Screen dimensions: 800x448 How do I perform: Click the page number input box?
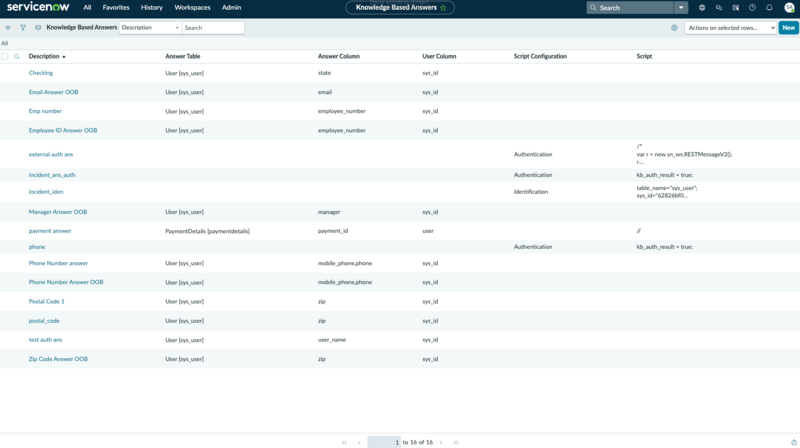point(384,442)
